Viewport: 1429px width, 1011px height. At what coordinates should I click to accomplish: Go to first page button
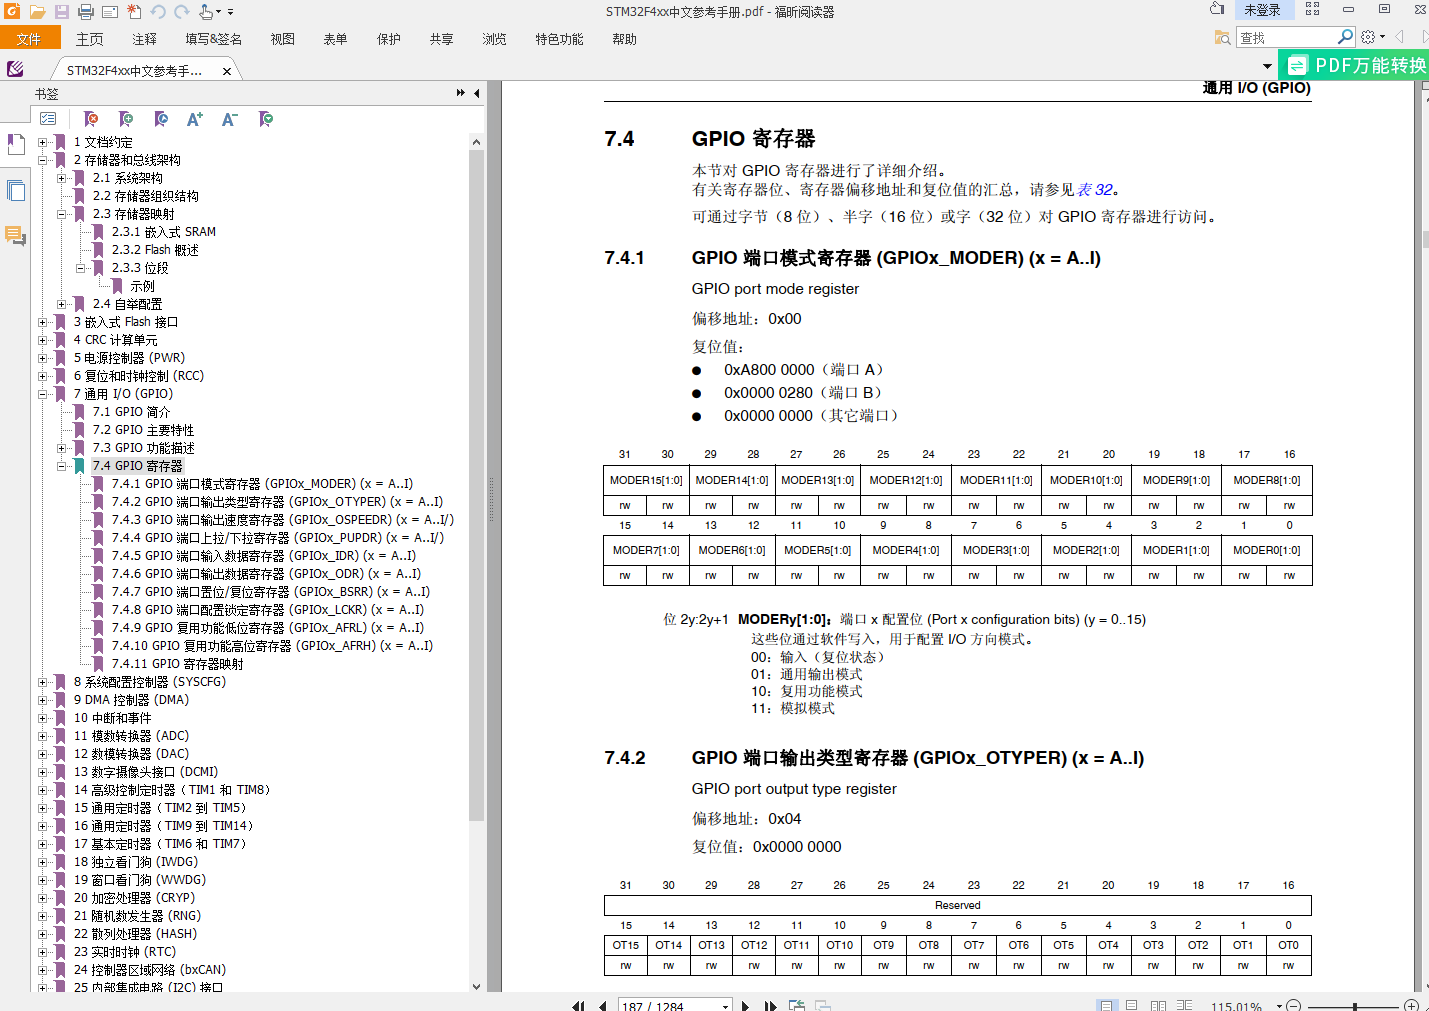pos(578,1006)
